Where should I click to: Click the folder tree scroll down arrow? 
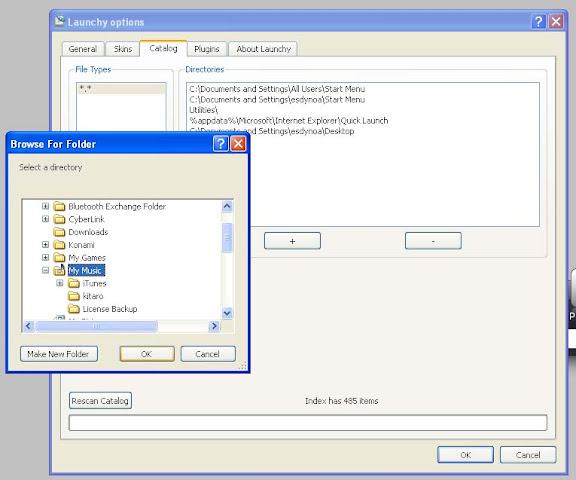(x=227, y=313)
